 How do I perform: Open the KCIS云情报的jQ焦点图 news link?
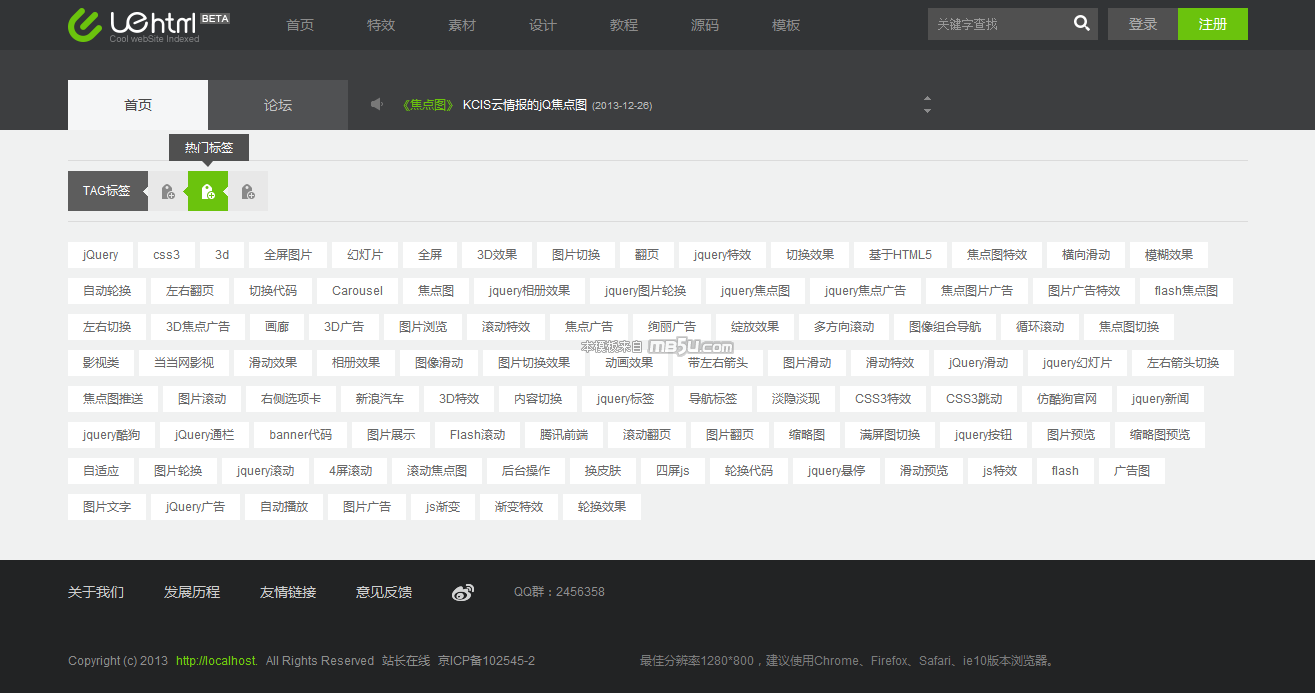point(524,105)
